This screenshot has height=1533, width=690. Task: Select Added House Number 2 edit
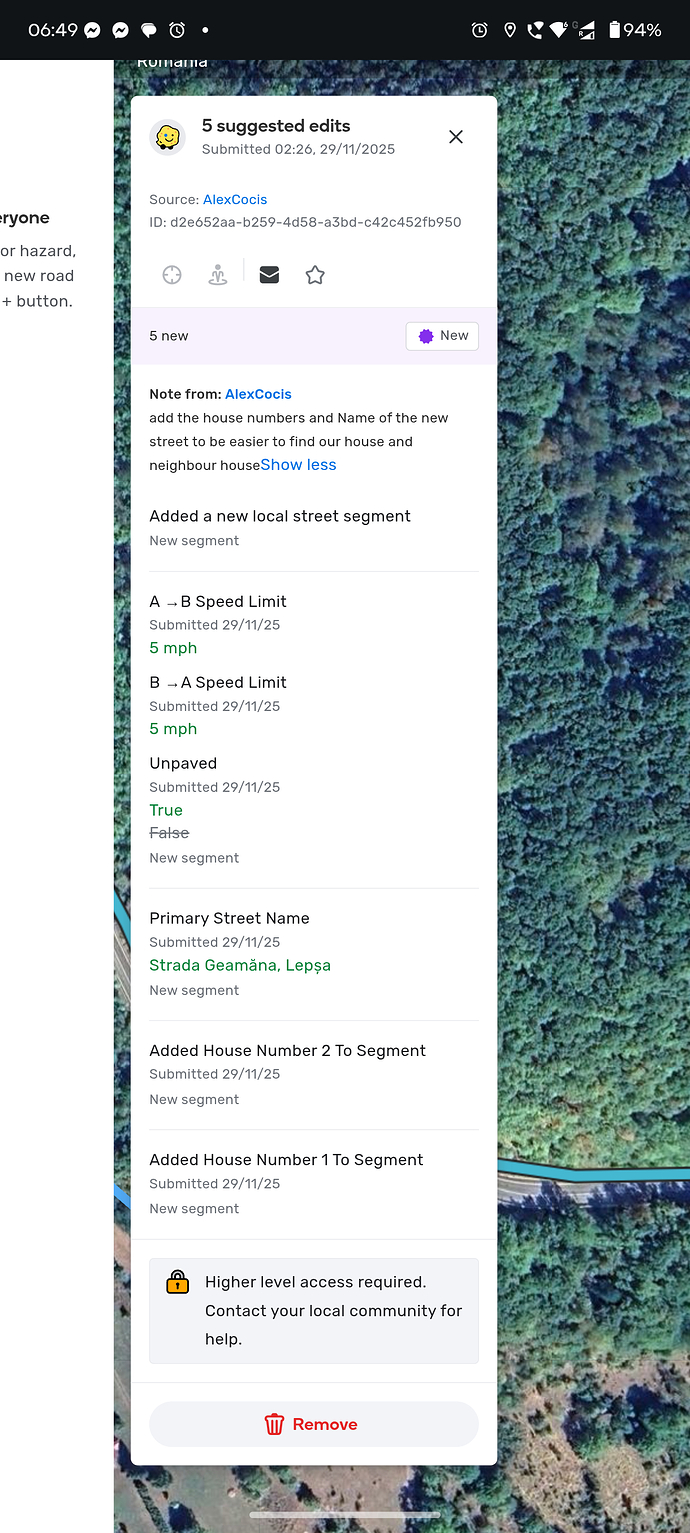tap(287, 1050)
